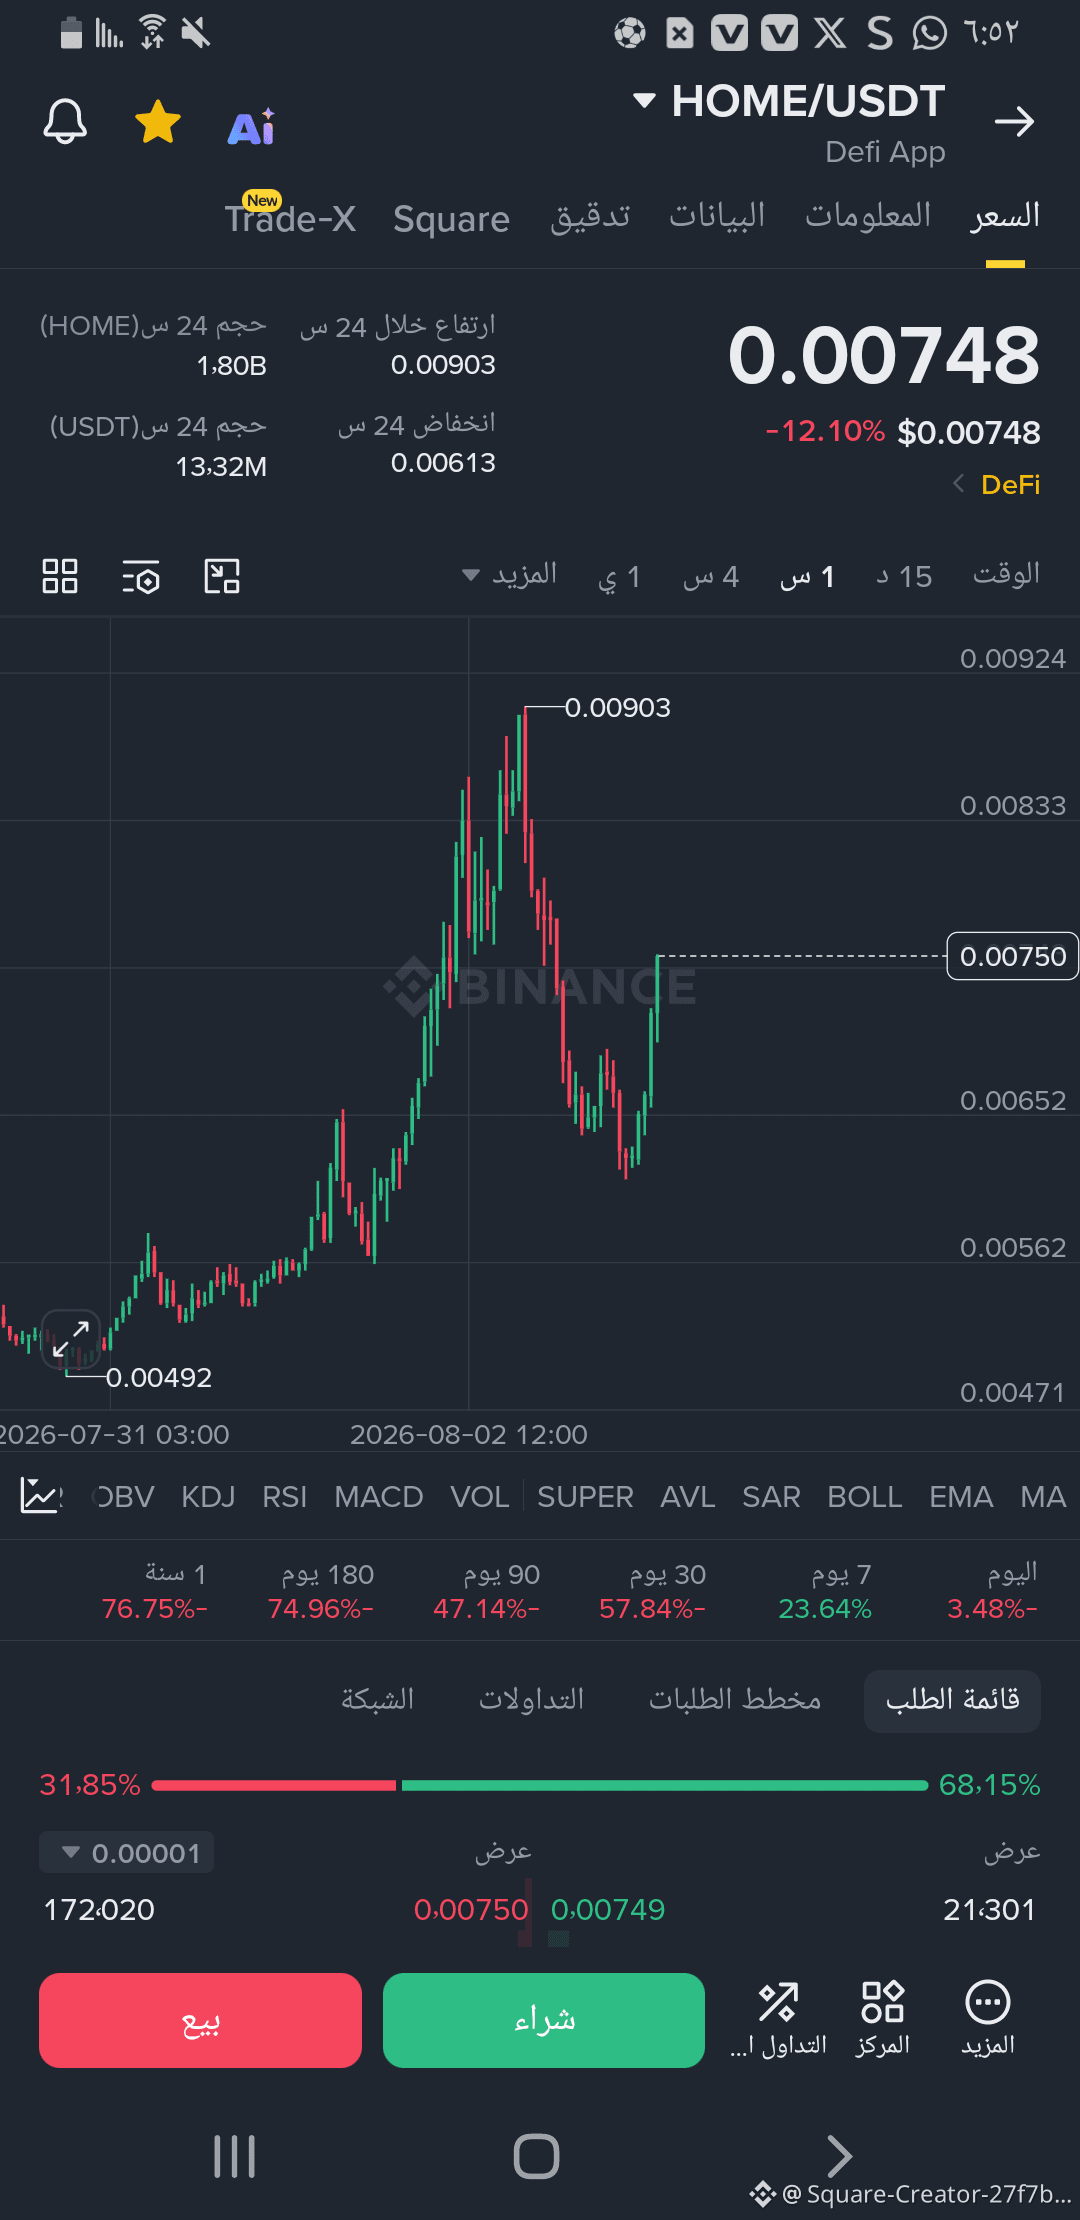1080x2220 pixels.
Task: Tap the بيع sell button
Action: click(200, 2020)
